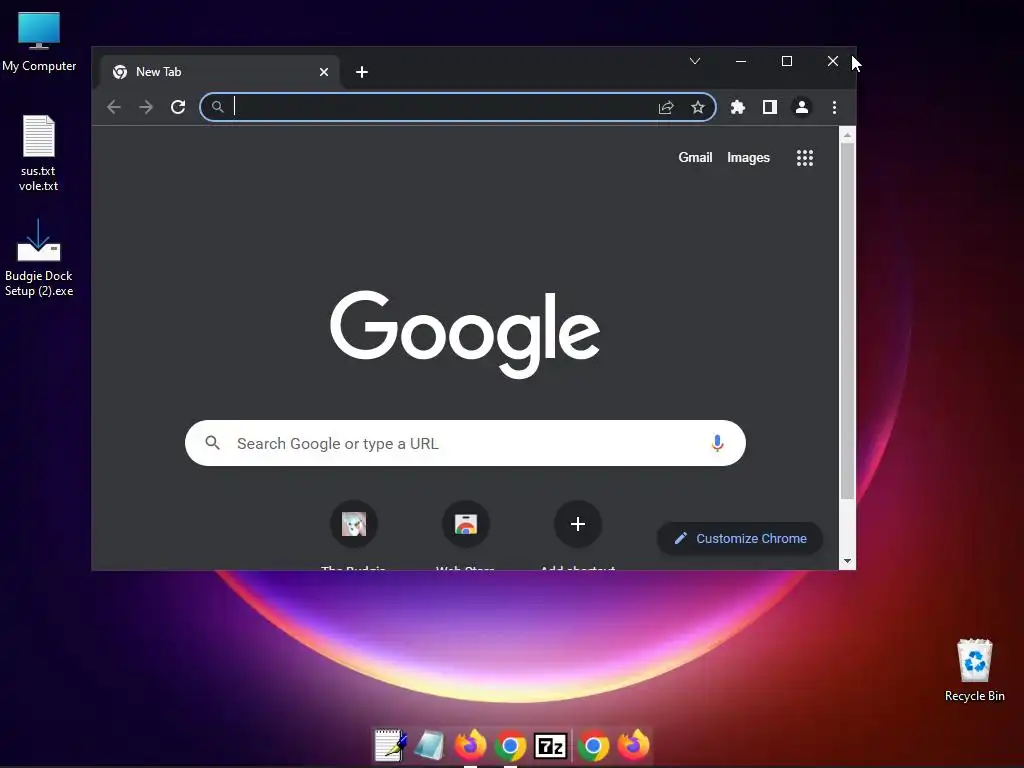Click the forward navigation arrow
Viewport: 1024px width, 768px height.
coord(146,107)
